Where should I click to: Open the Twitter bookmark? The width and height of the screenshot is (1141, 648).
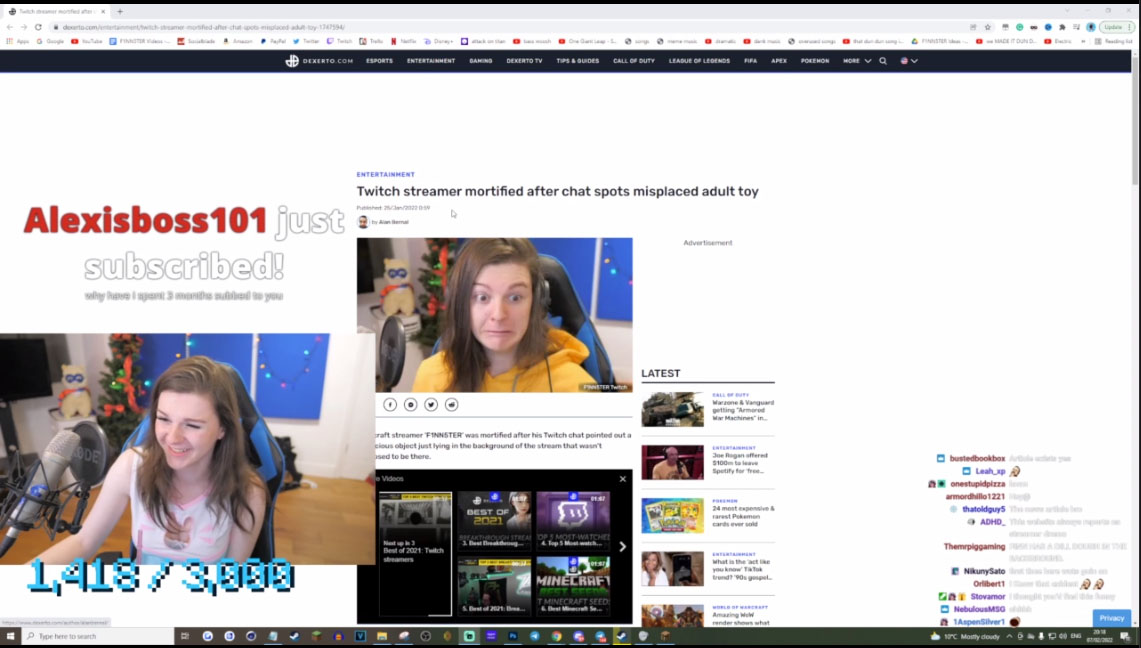click(x=306, y=41)
